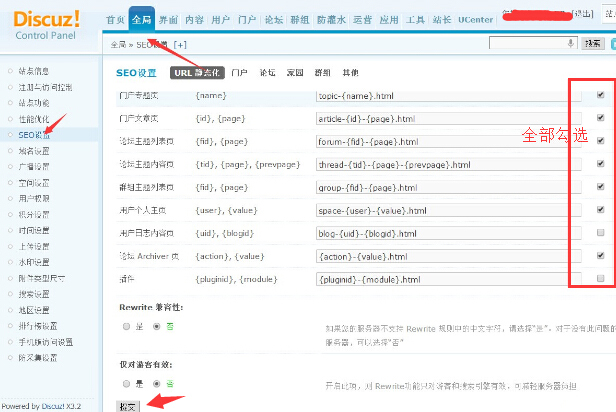Enable the blog-{uid}-{blogid}.html rewrite checkbox
The image size is (616, 412).
pos(599,233)
